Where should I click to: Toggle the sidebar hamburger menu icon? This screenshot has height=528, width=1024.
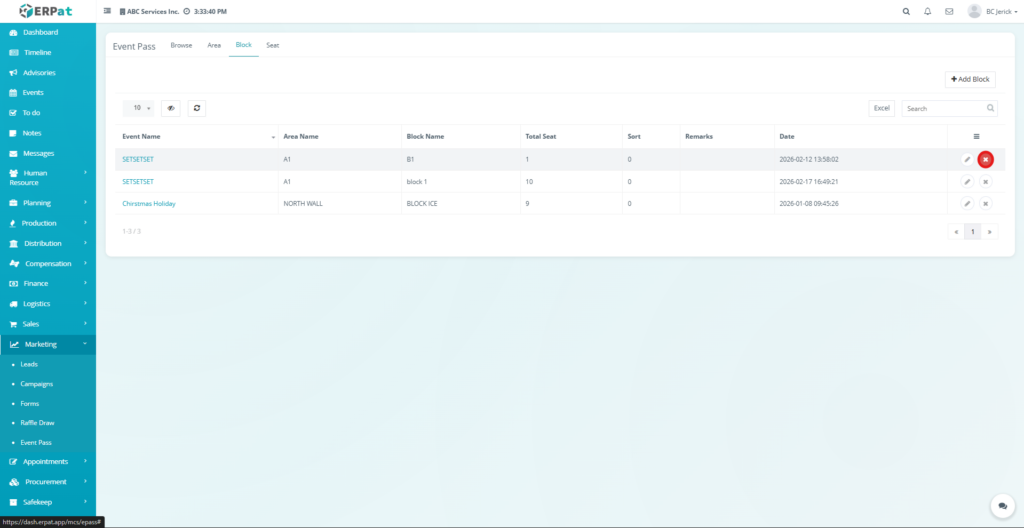coord(108,12)
